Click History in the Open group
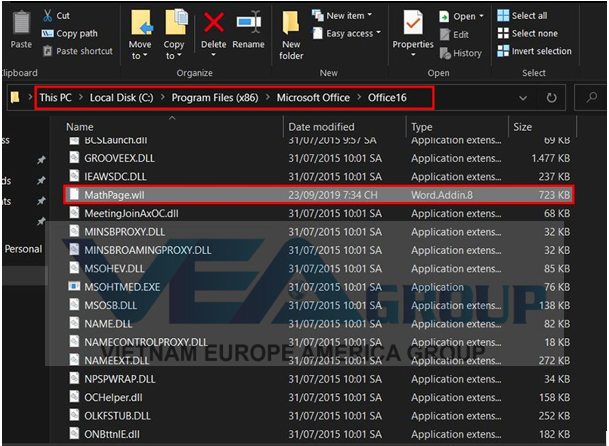The width and height of the screenshot is (609, 446). (x=466, y=53)
